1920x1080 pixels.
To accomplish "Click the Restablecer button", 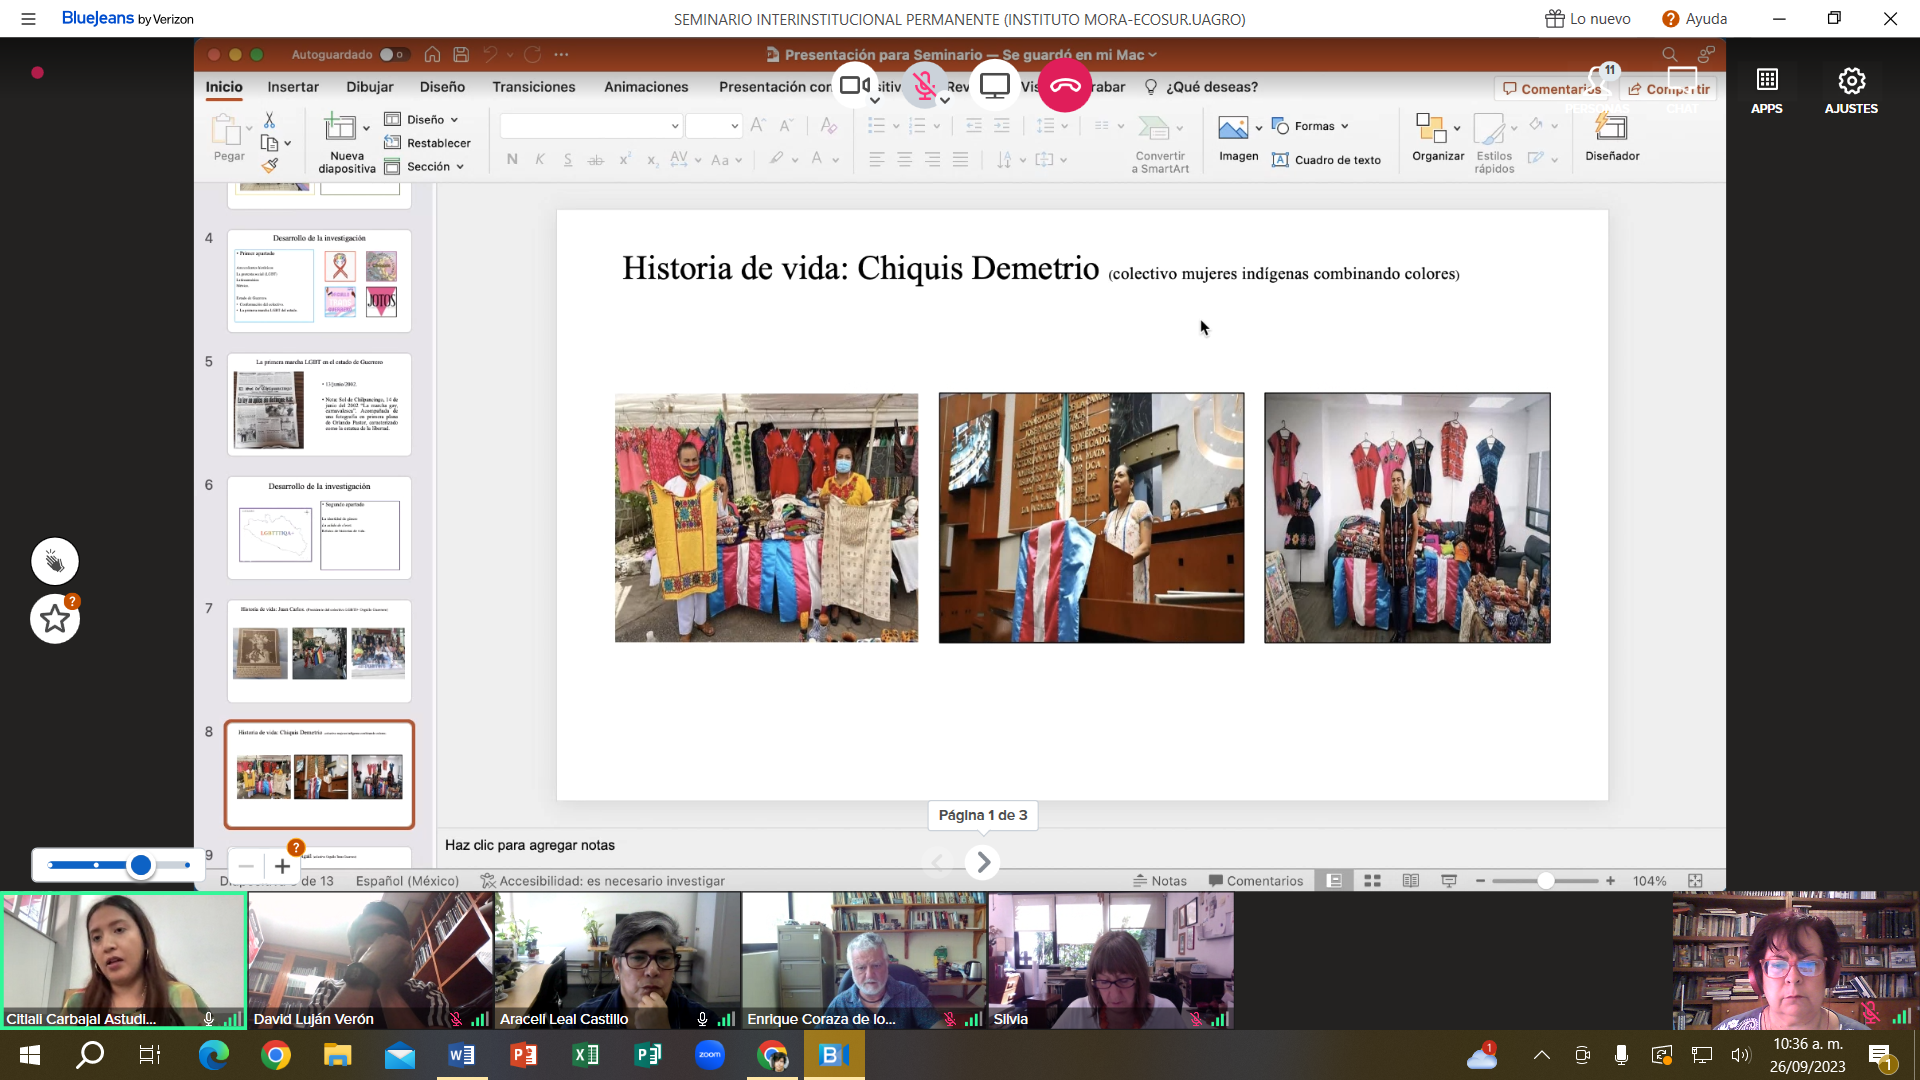I will [x=427, y=143].
